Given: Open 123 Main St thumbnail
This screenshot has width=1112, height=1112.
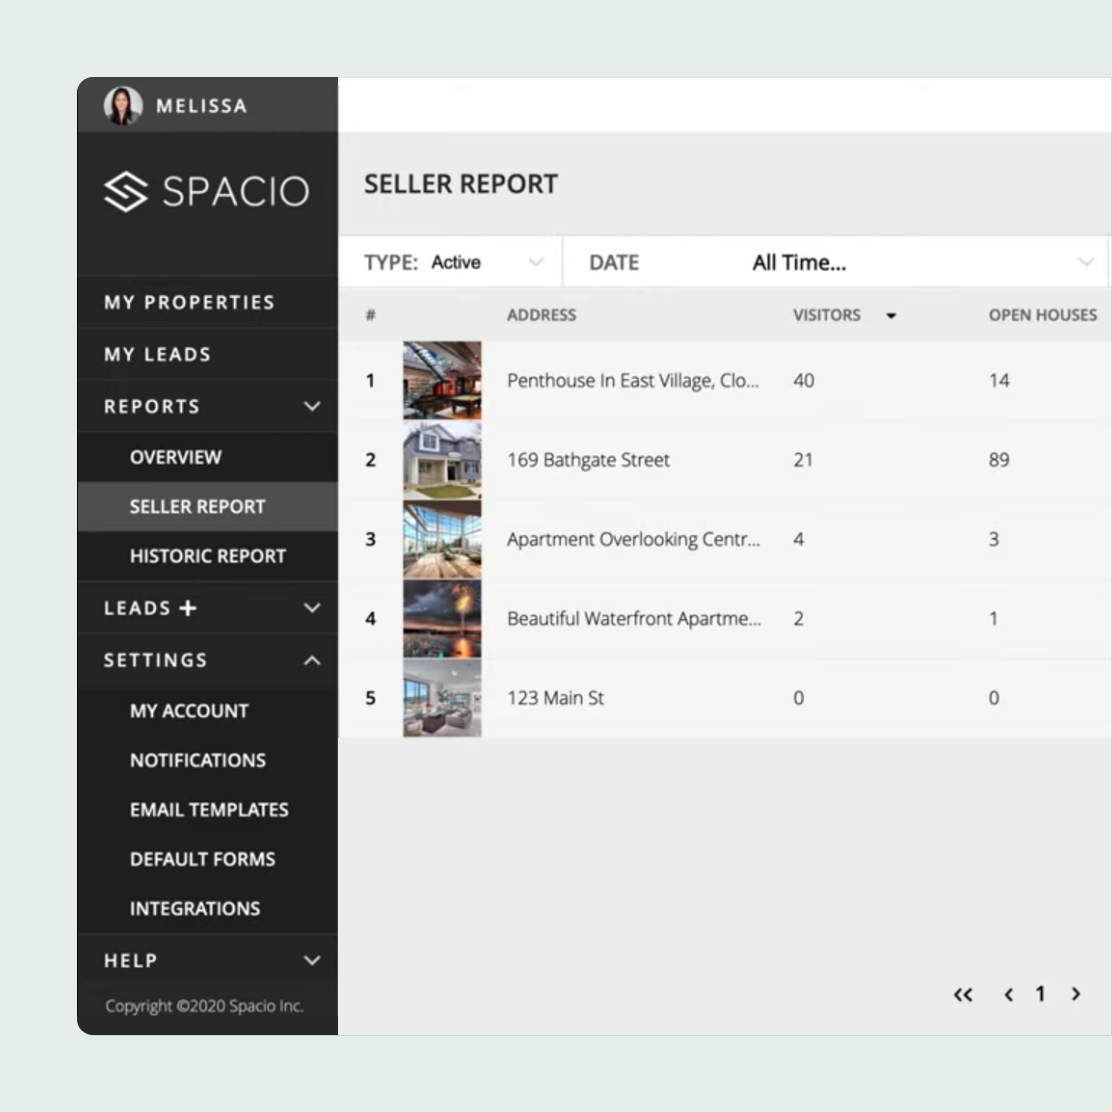Looking at the screenshot, I should [x=442, y=699].
